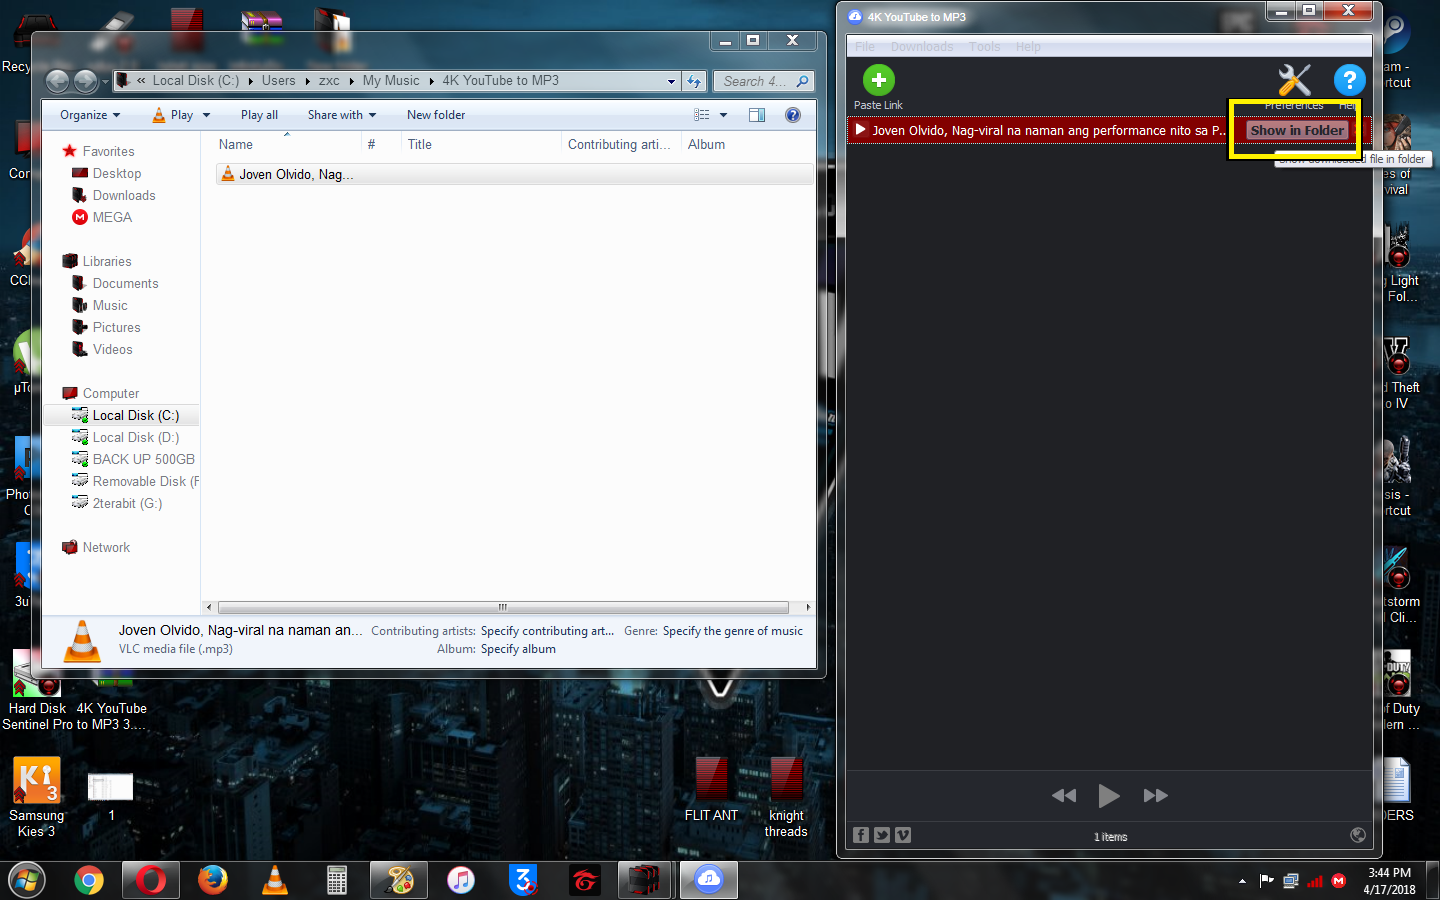Go forward in Explorer window
1440x900 pixels.
coord(86,81)
